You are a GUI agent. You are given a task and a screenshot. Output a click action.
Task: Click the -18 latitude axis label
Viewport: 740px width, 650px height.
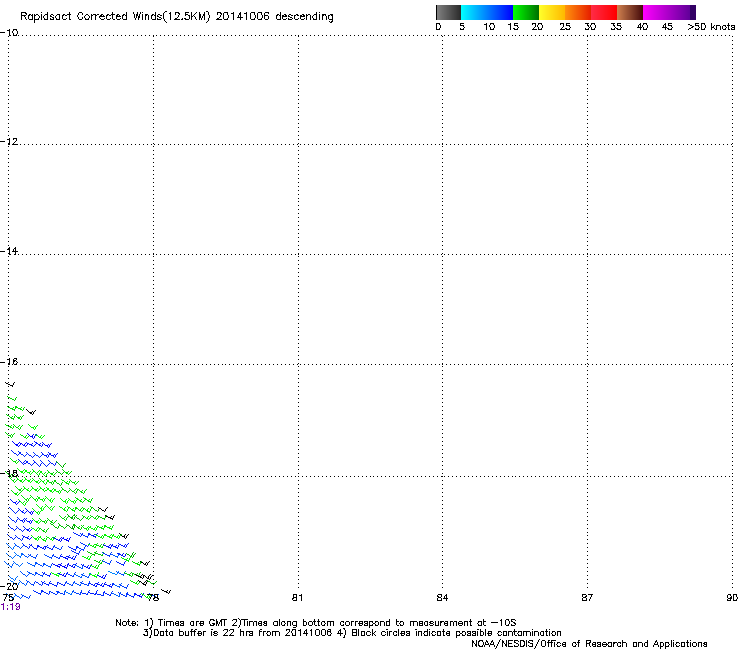click(x=9, y=473)
